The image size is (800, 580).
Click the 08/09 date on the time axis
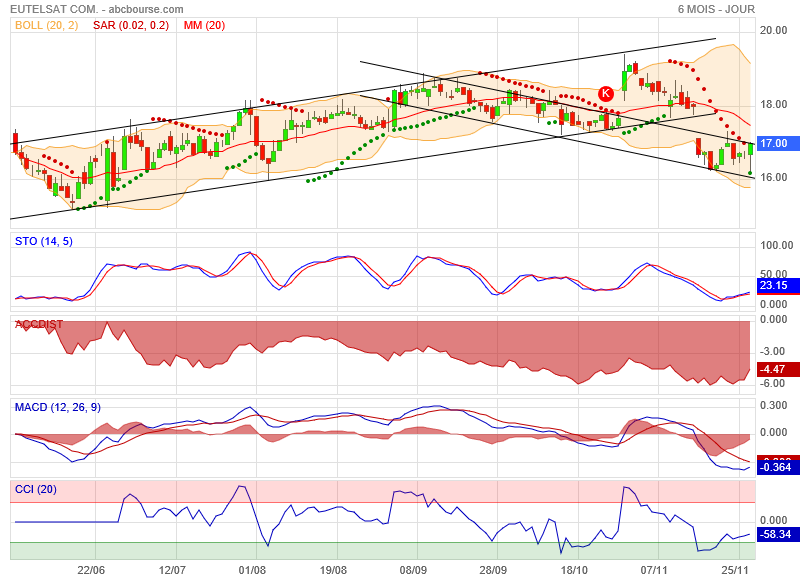(413, 570)
